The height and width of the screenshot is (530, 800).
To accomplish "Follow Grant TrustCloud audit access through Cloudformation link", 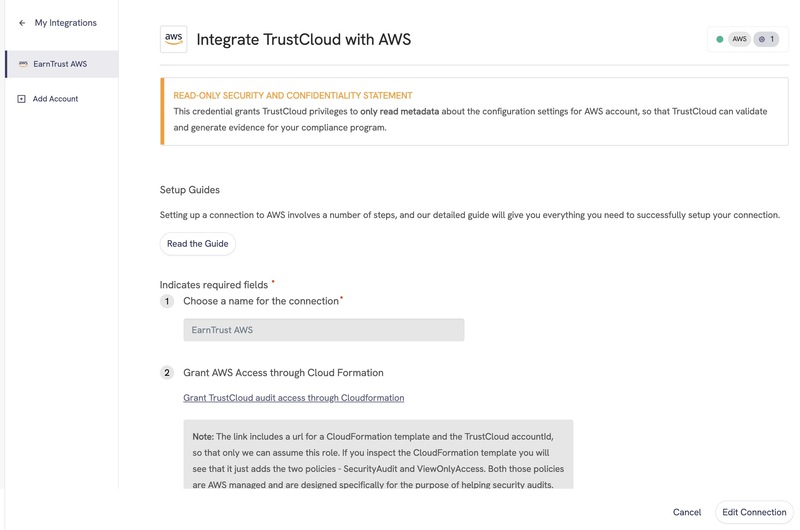I will 293,398.
